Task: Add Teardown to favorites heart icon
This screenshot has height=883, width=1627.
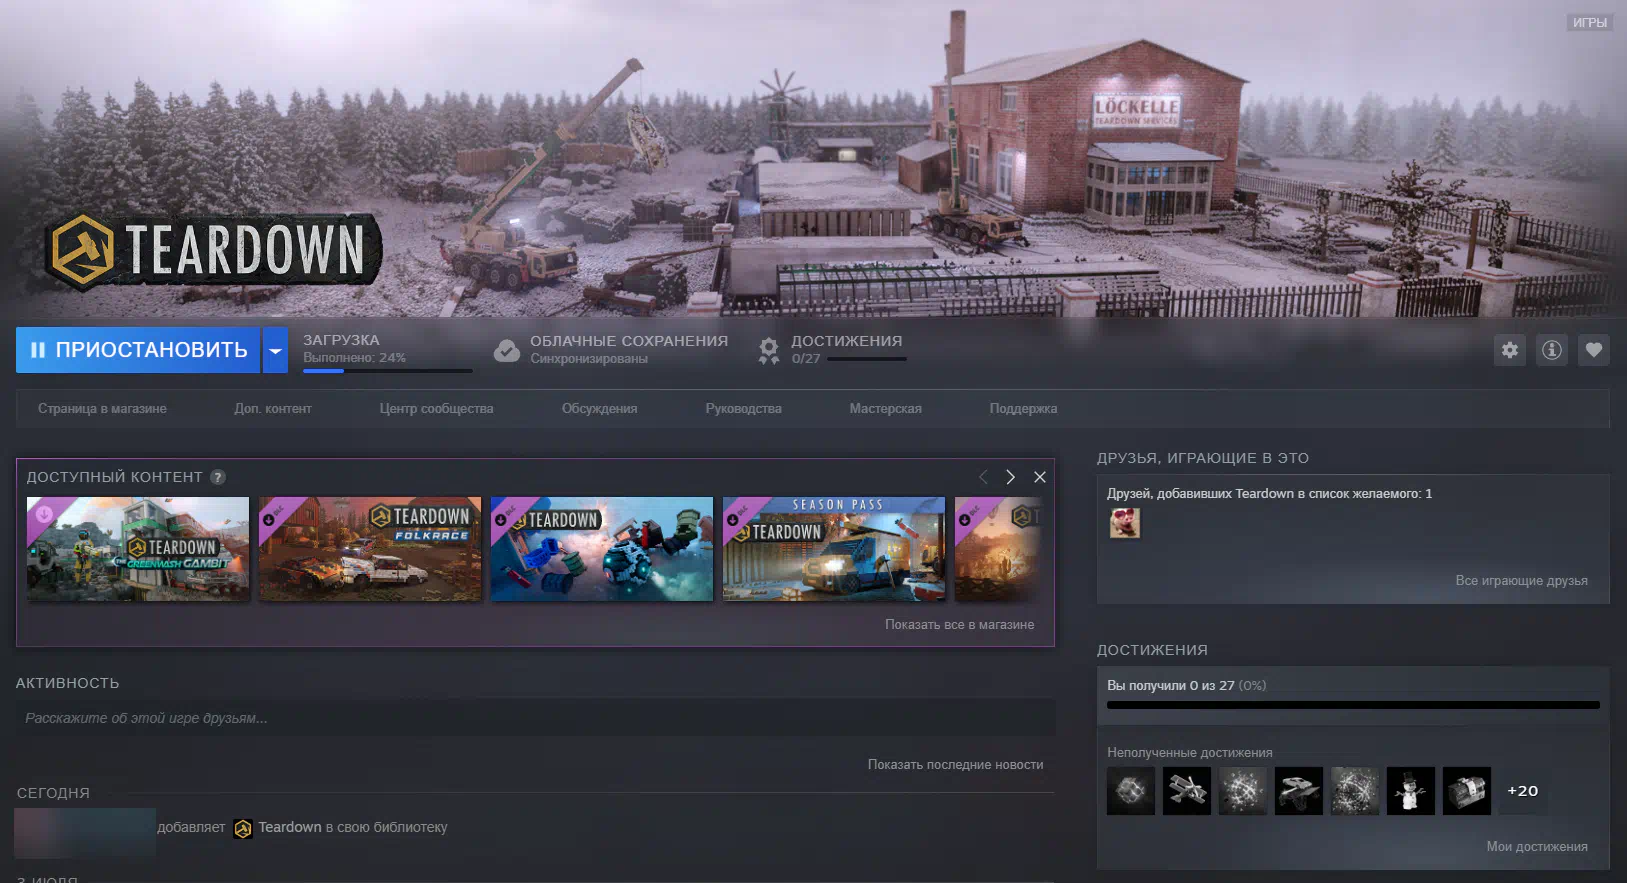Action: coord(1594,350)
